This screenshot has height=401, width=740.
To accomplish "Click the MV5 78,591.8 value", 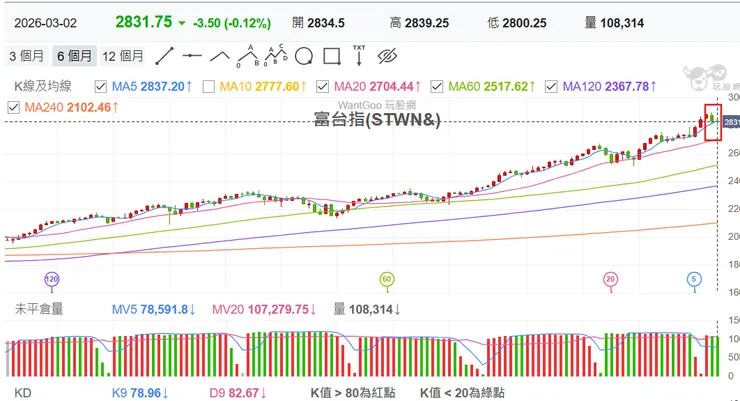I will (154, 309).
